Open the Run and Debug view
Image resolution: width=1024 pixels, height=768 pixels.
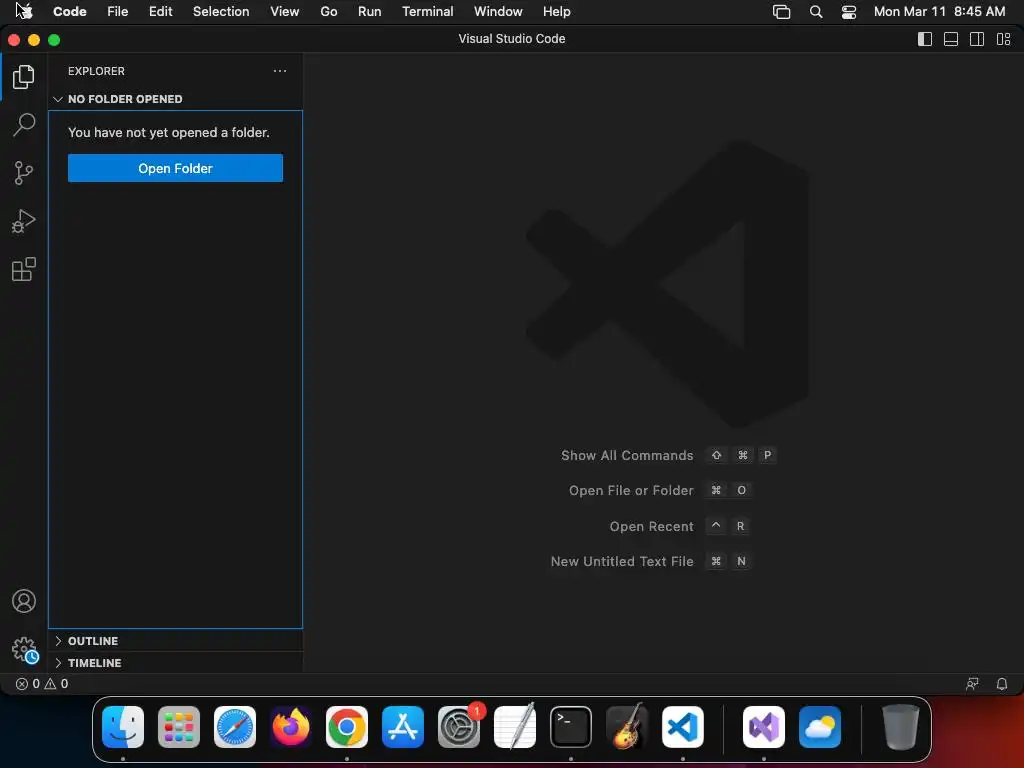[x=24, y=221]
